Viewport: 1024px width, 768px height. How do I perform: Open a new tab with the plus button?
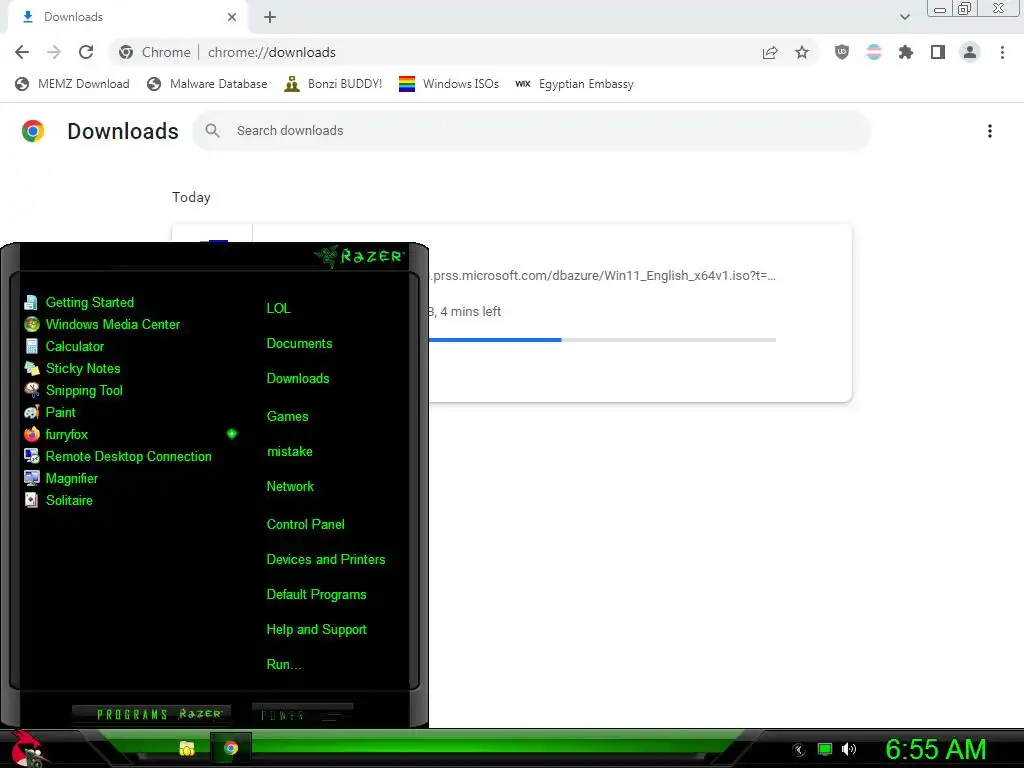coord(270,17)
